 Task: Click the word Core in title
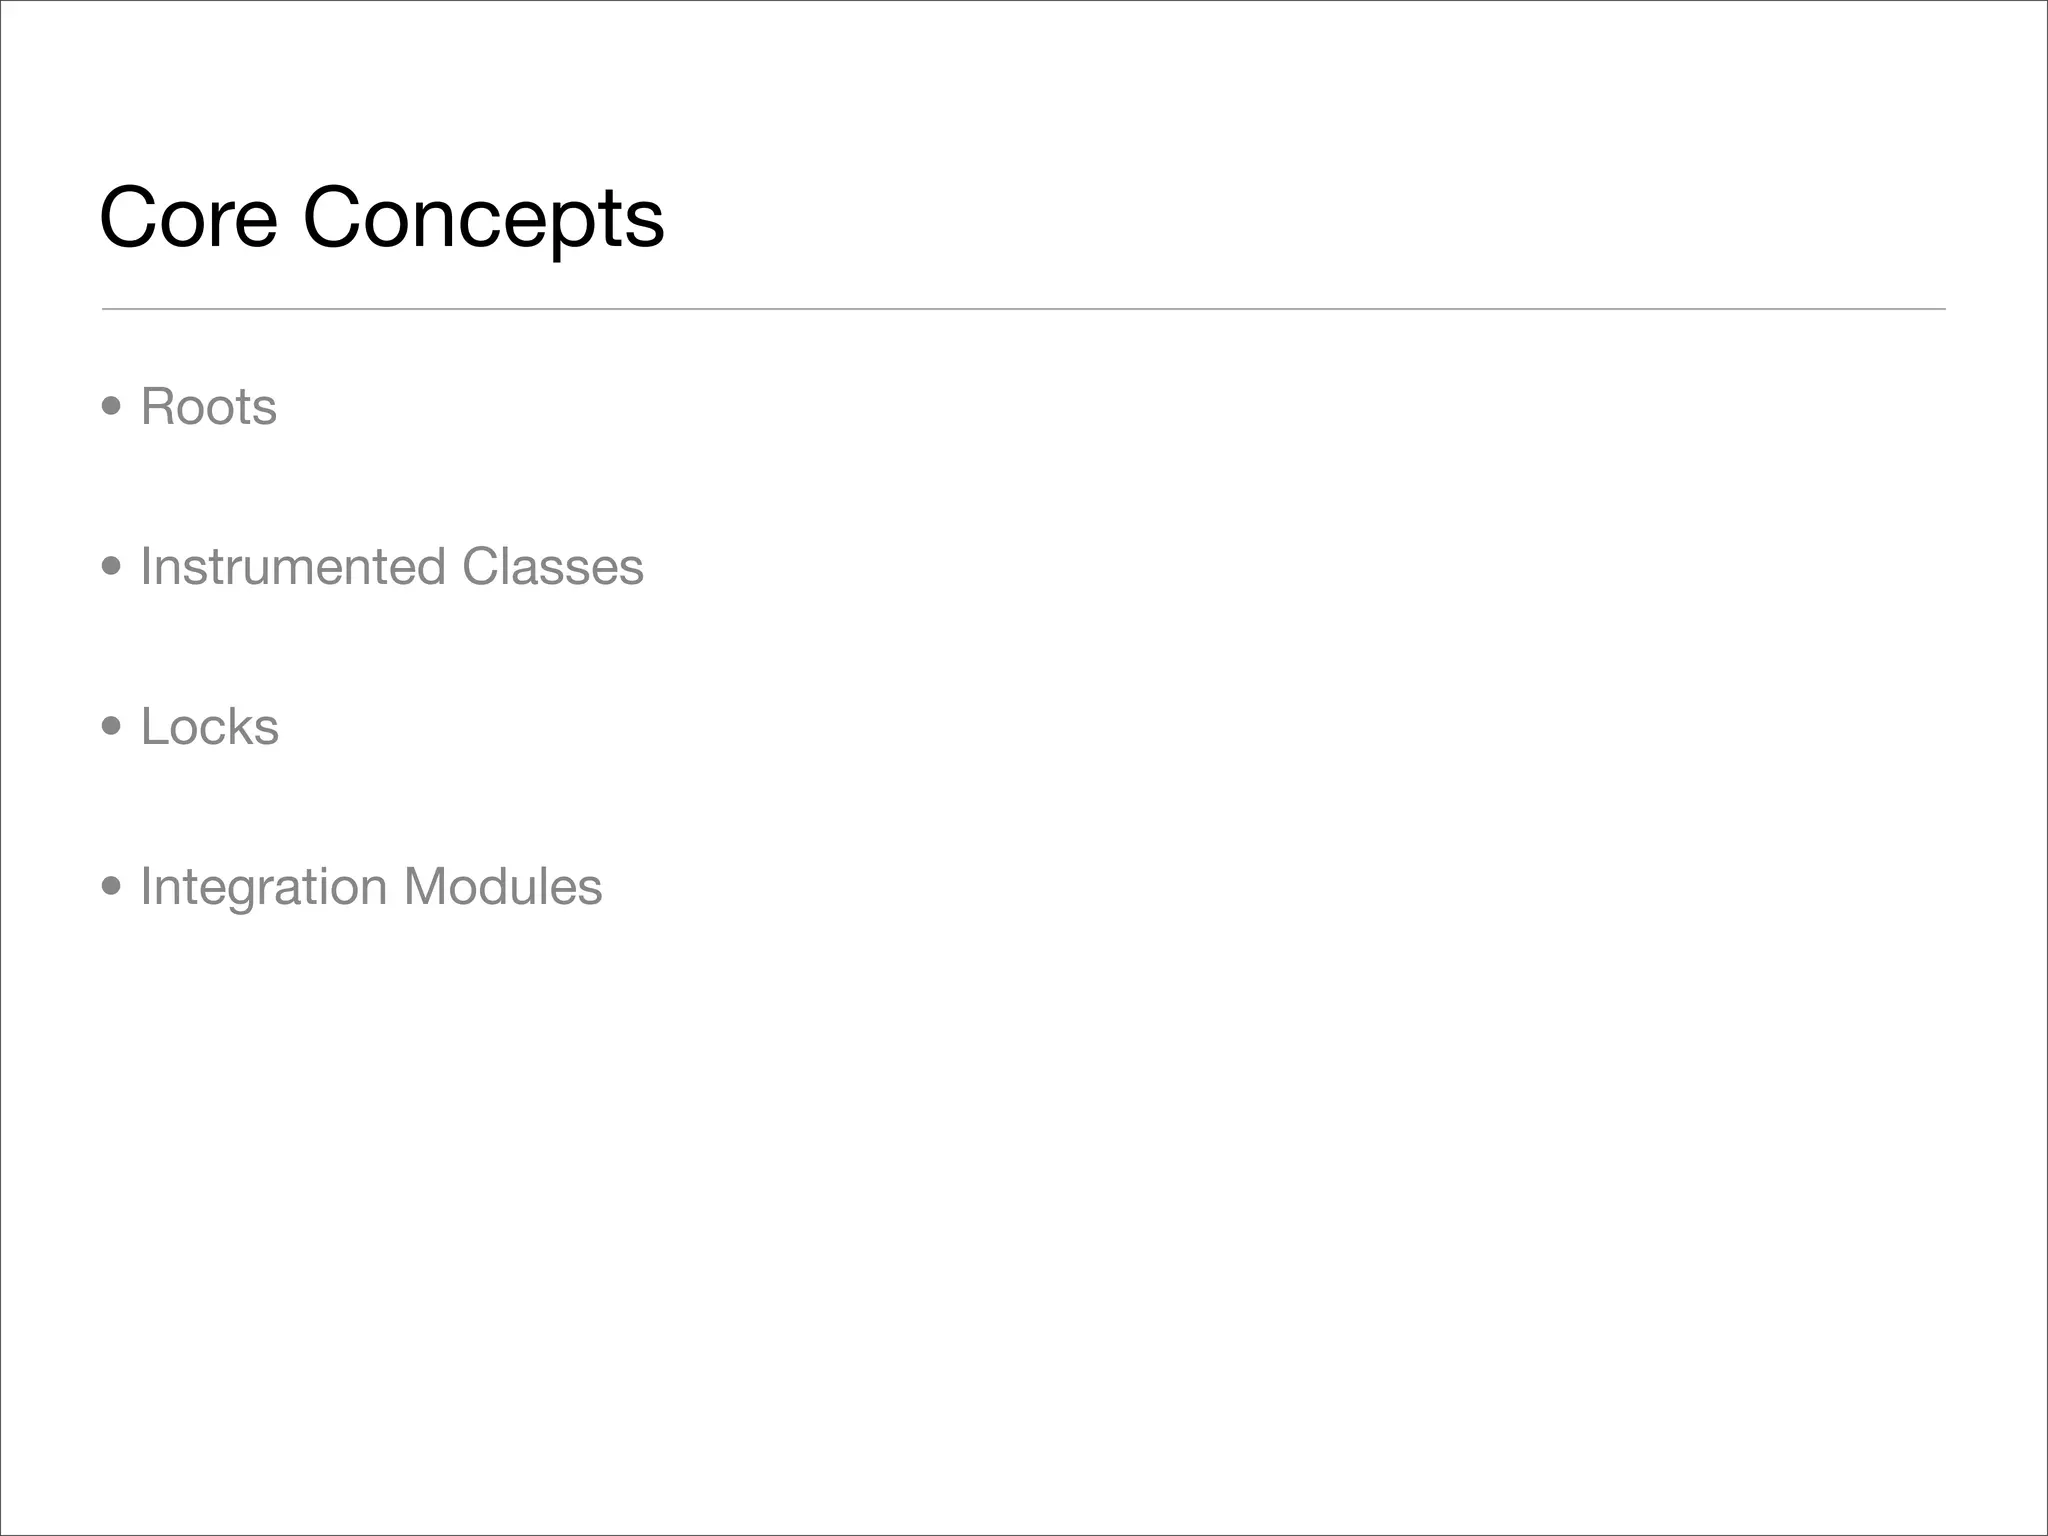pyautogui.click(x=188, y=218)
